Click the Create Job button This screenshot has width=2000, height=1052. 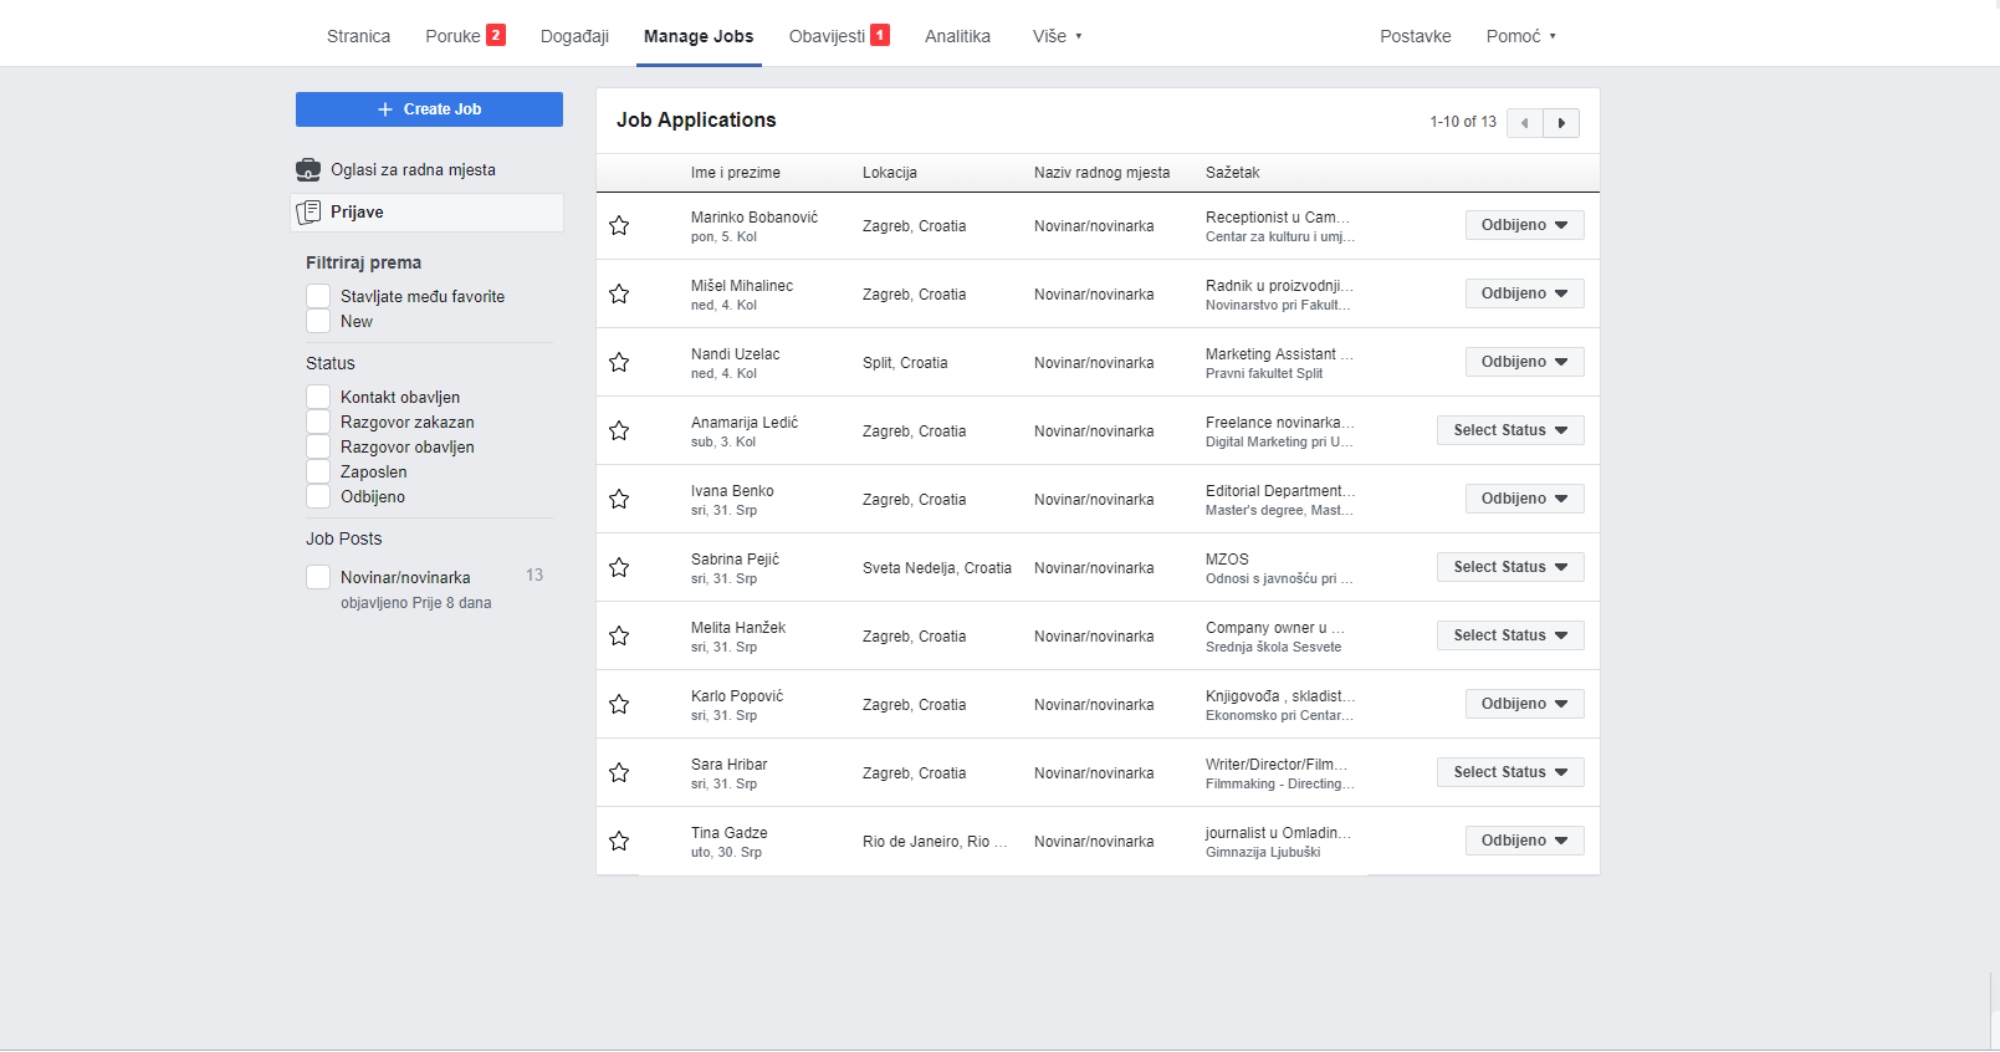pos(429,109)
